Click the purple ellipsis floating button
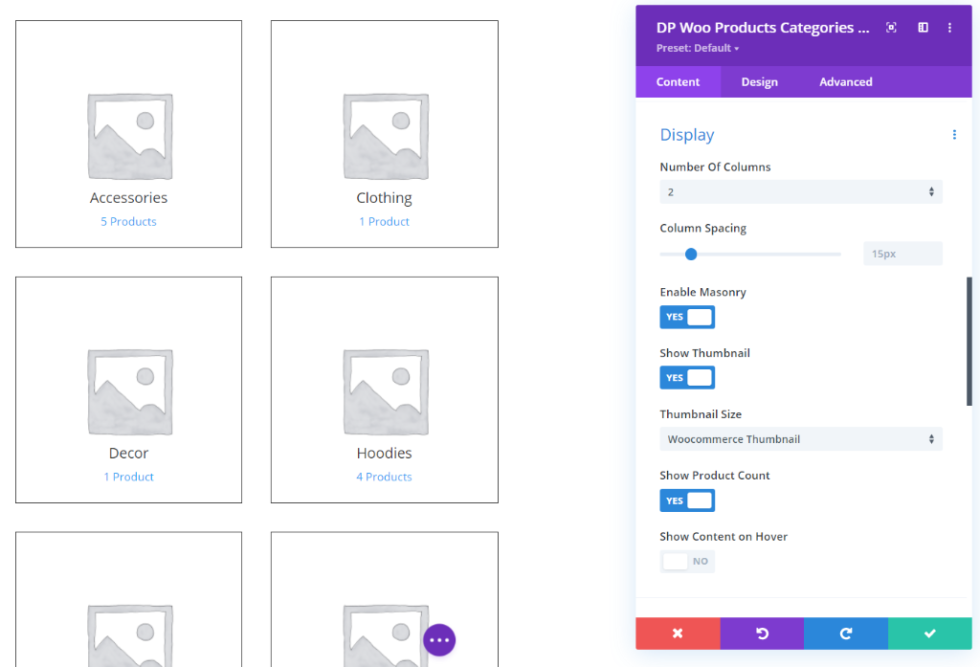Viewport: 980px width, 667px height. (x=439, y=639)
